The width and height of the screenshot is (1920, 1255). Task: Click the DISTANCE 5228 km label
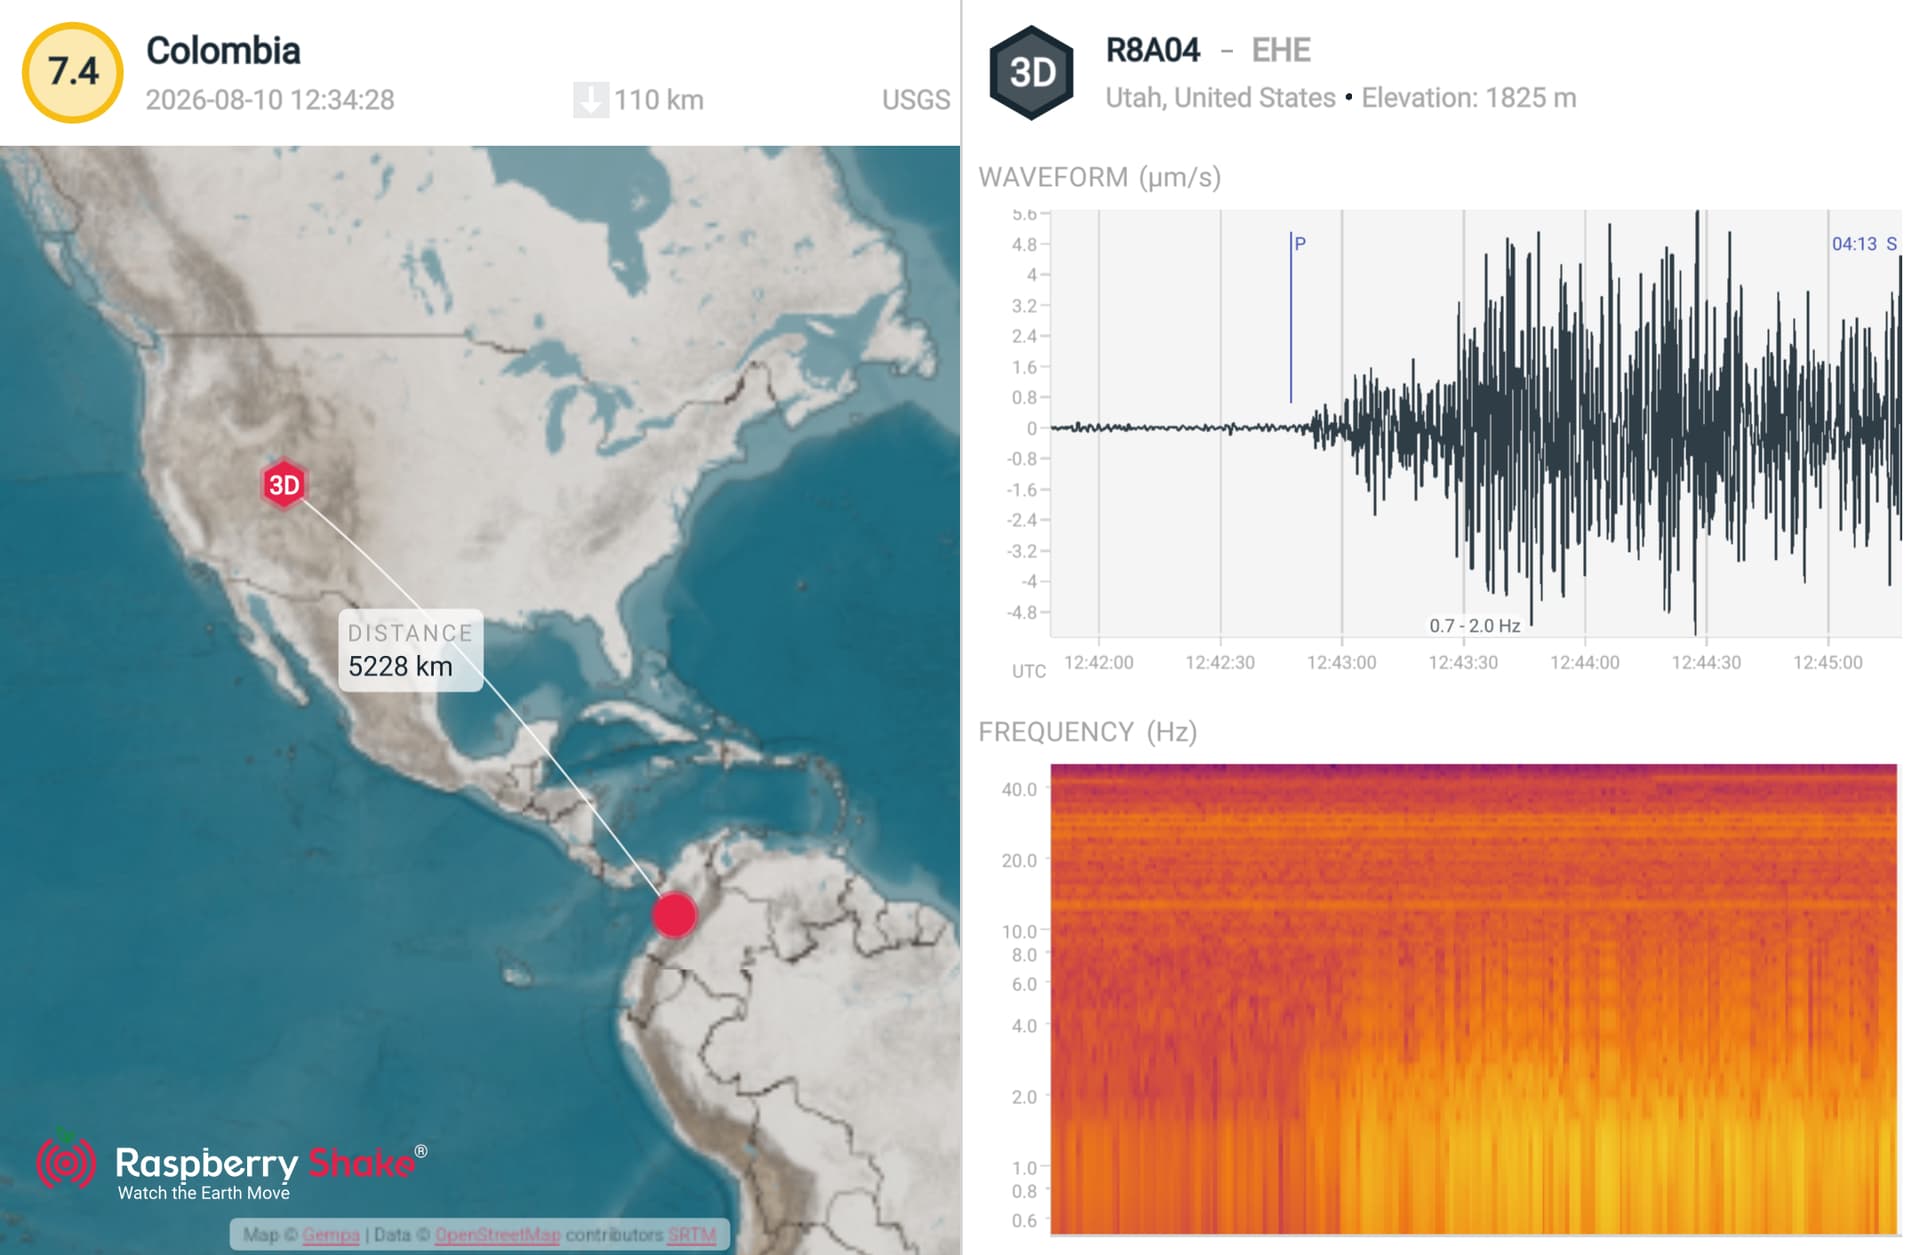point(411,651)
